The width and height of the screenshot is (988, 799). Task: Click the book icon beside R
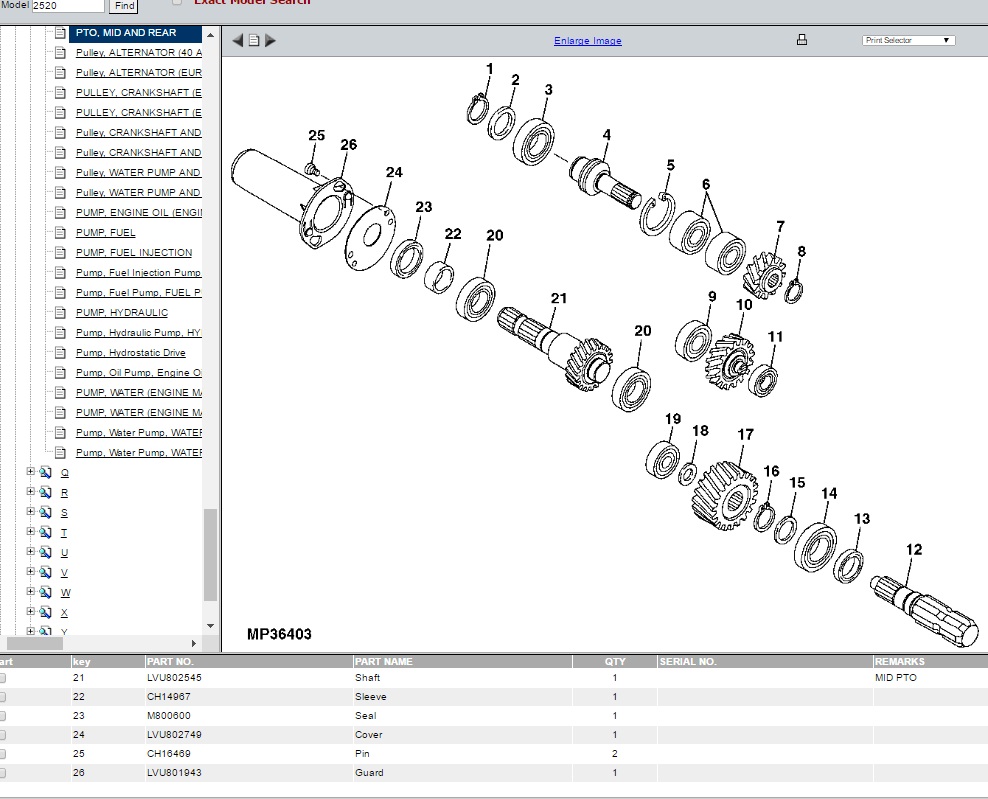(45, 493)
